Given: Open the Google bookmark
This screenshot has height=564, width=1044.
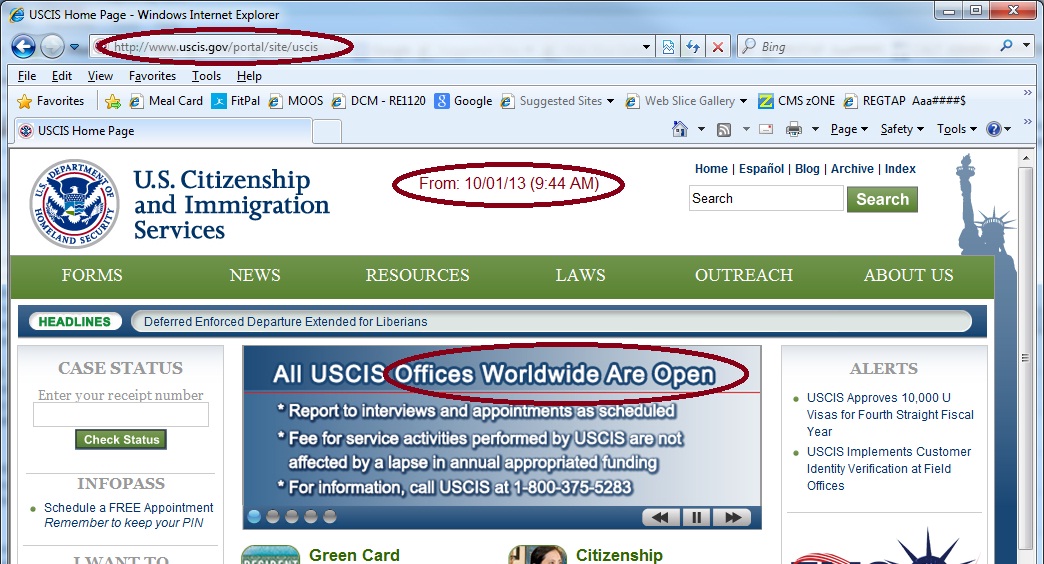Looking at the screenshot, I should point(464,101).
